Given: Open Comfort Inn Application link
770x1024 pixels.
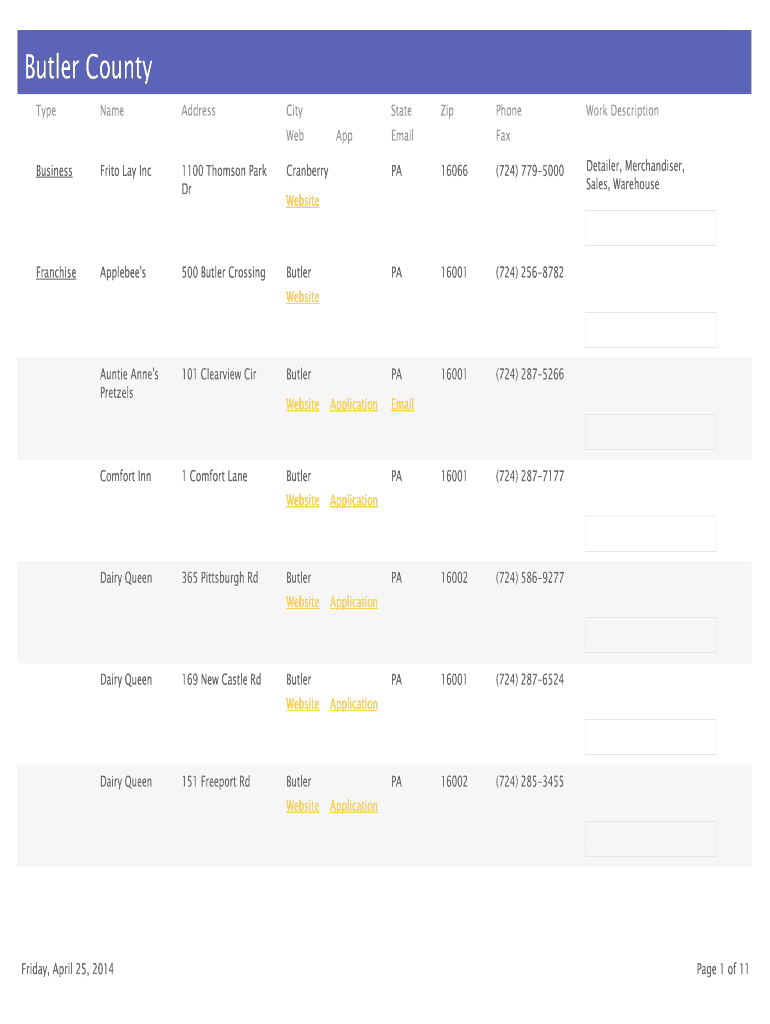Looking at the screenshot, I should click(x=354, y=501).
